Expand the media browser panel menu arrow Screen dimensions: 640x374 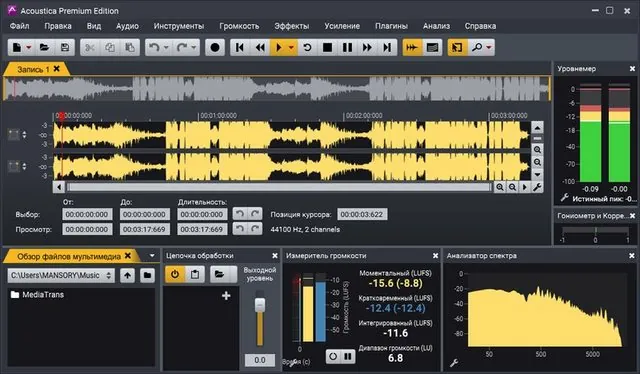152,256
